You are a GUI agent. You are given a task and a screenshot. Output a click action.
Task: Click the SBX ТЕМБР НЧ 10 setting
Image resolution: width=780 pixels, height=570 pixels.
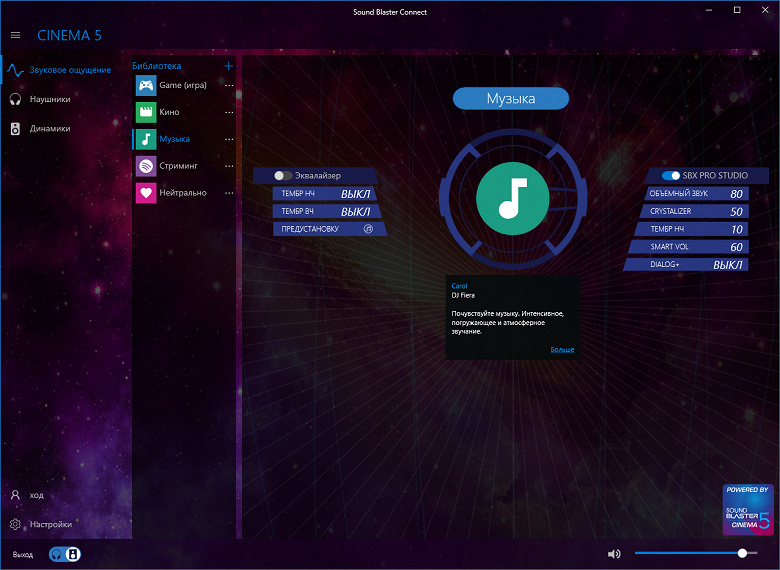pyautogui.click(x=691, y=229)
